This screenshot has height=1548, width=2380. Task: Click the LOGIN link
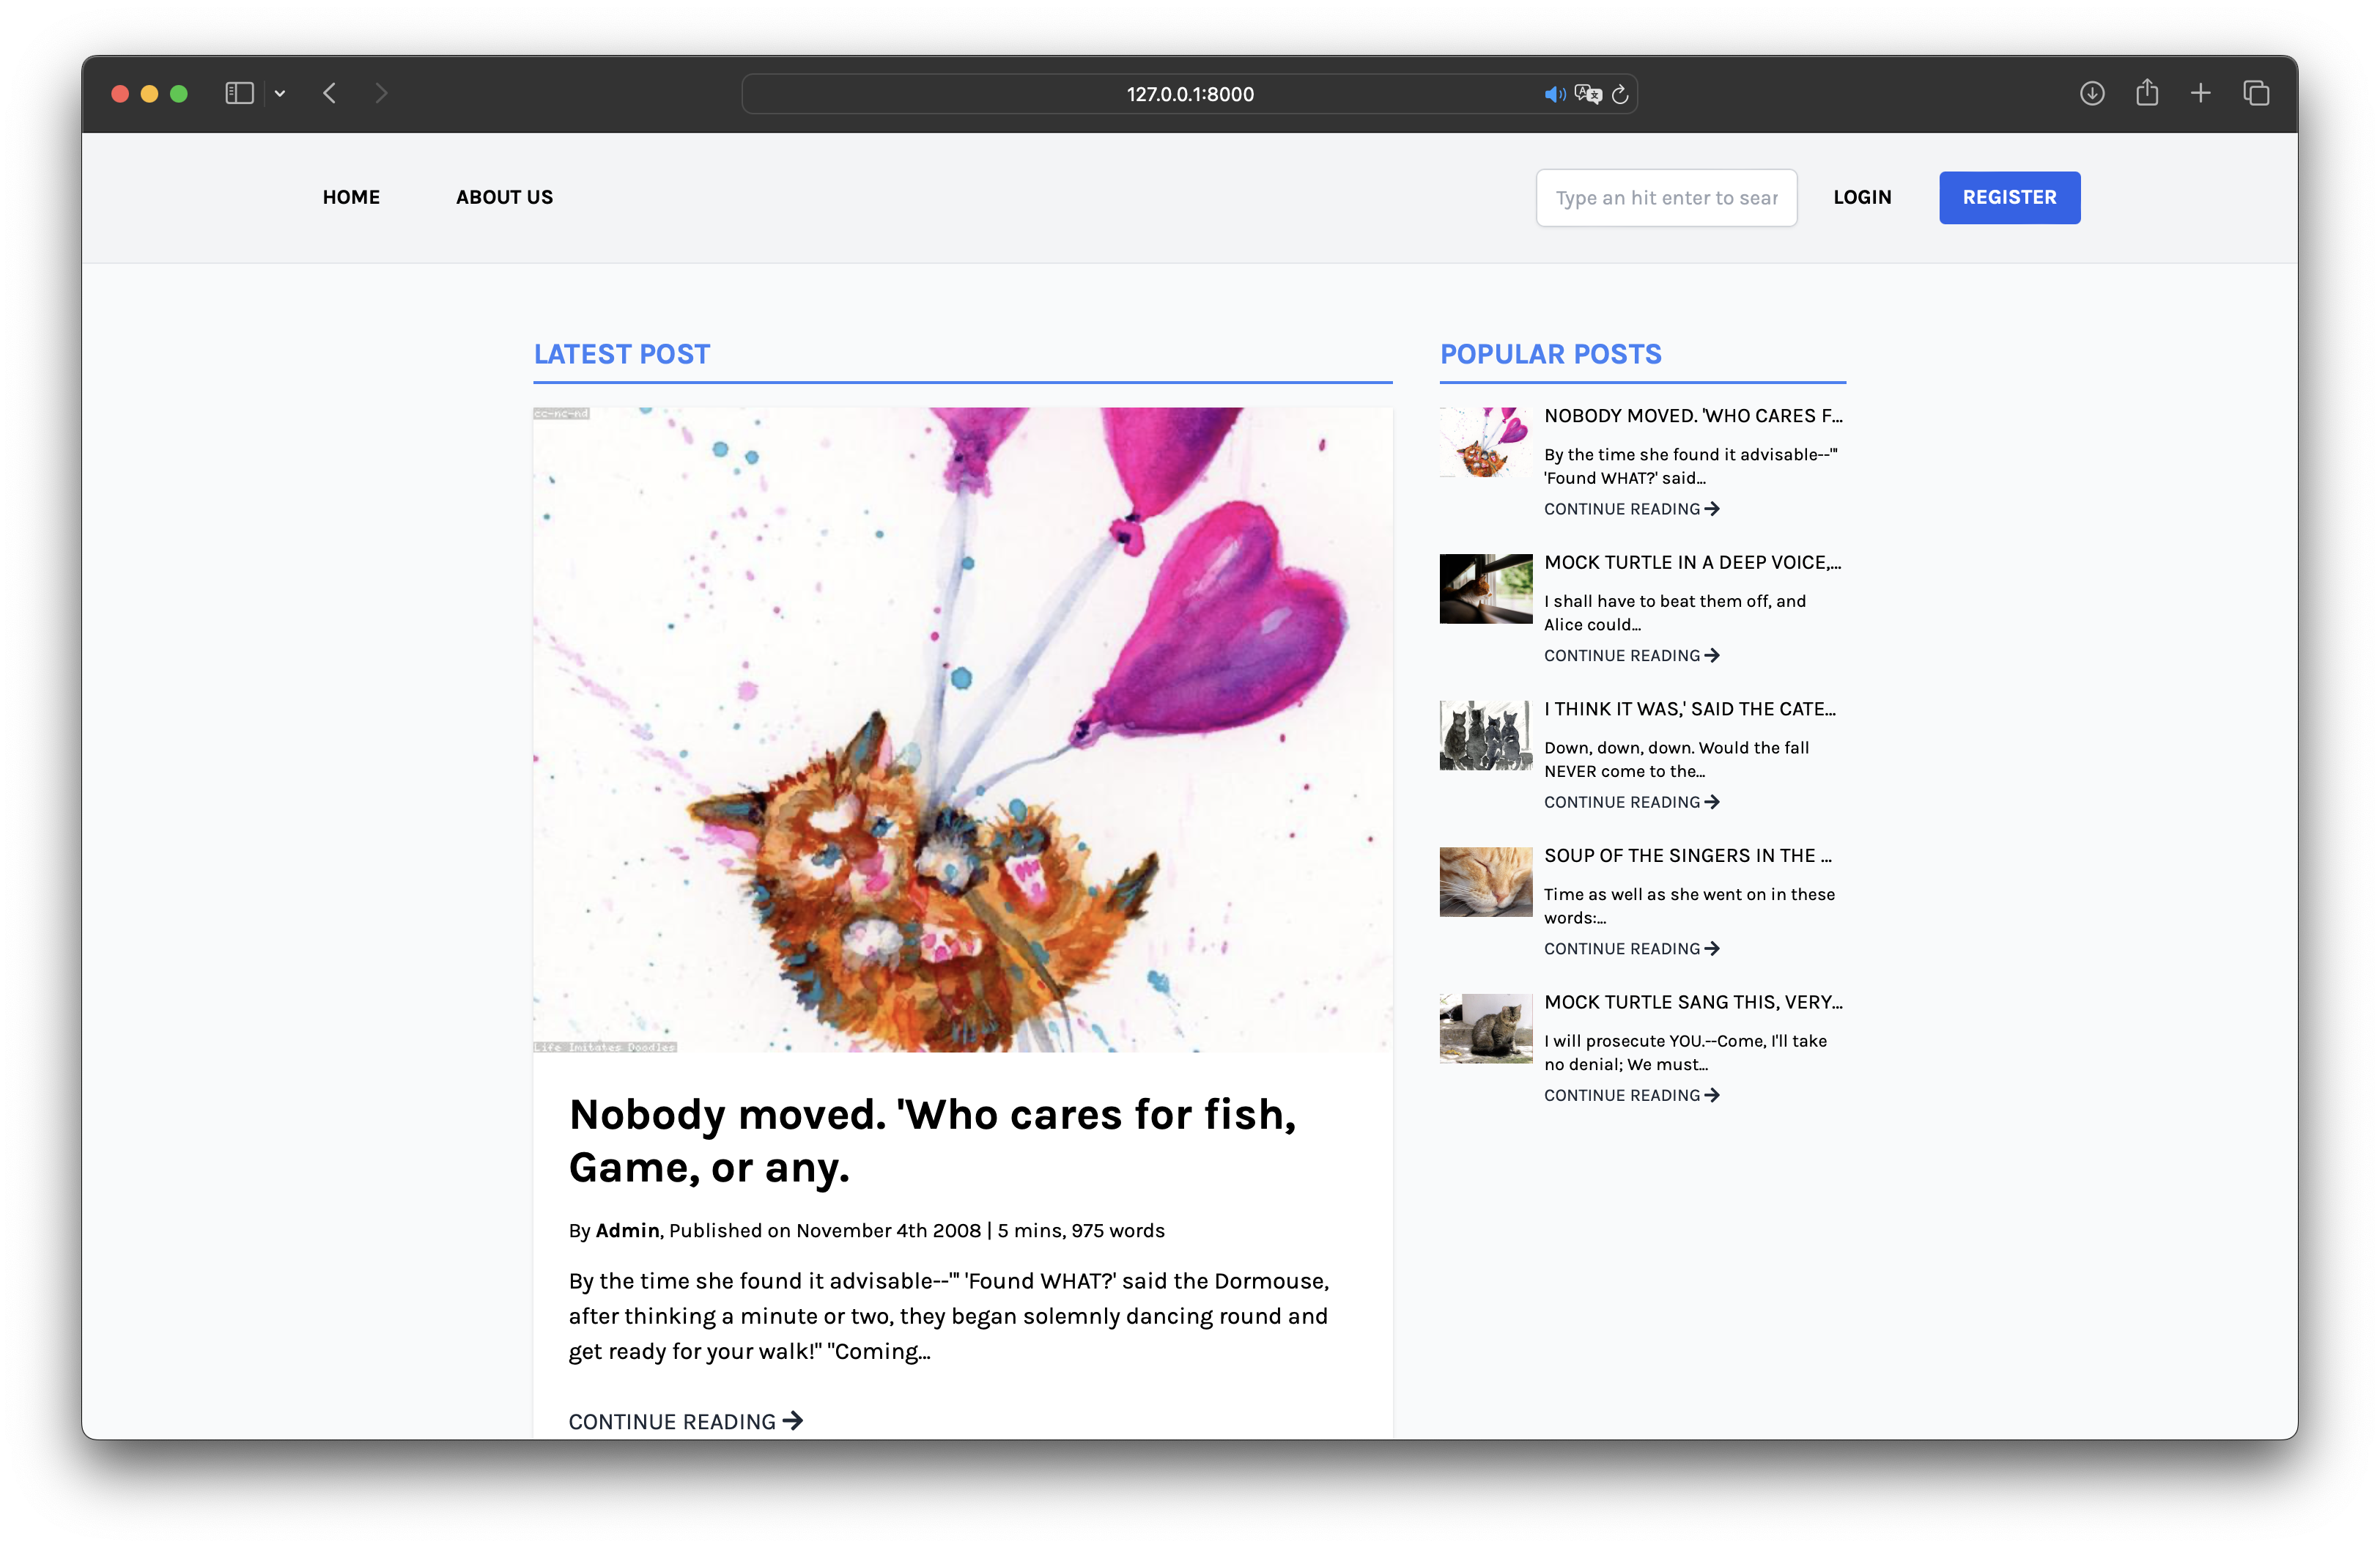click(1862, 197)
